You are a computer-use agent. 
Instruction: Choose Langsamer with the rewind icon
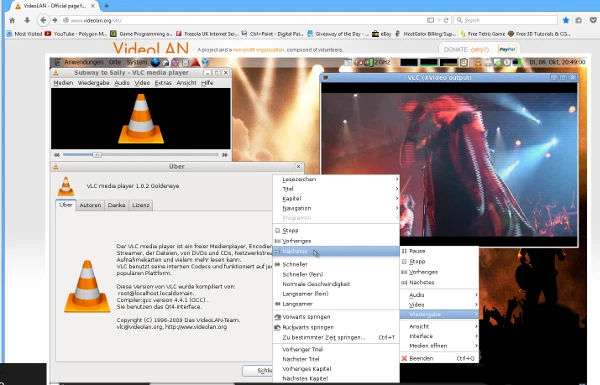pos(336,304)
